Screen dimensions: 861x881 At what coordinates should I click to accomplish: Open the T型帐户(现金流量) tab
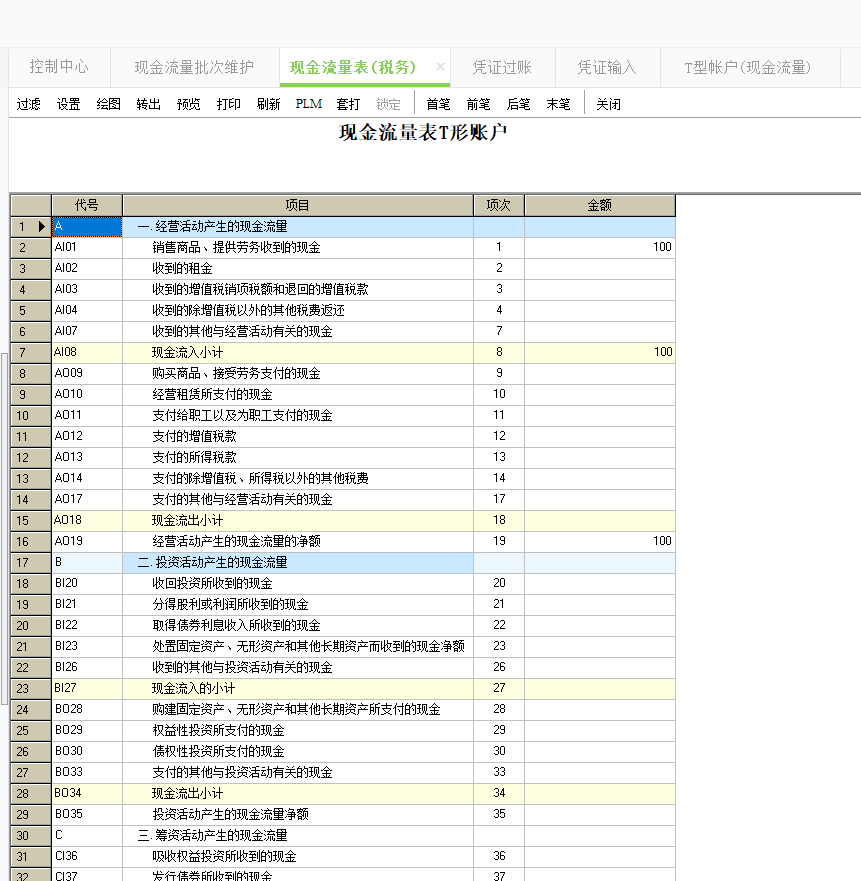tap(747, 67)
